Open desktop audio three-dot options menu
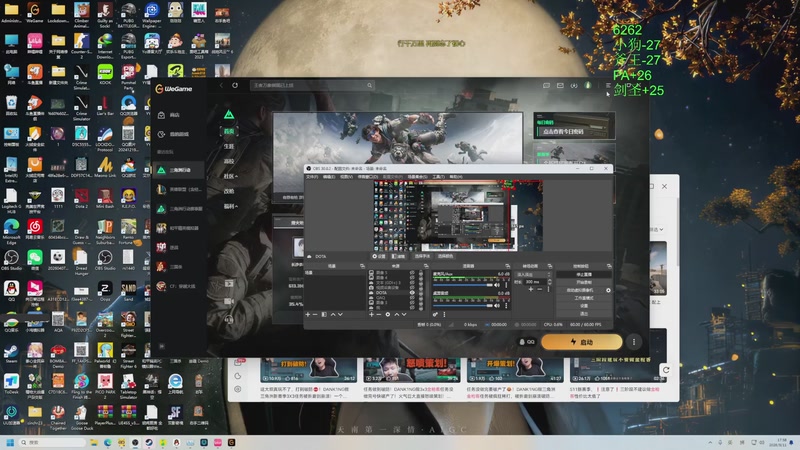 (x=506, y=306)
